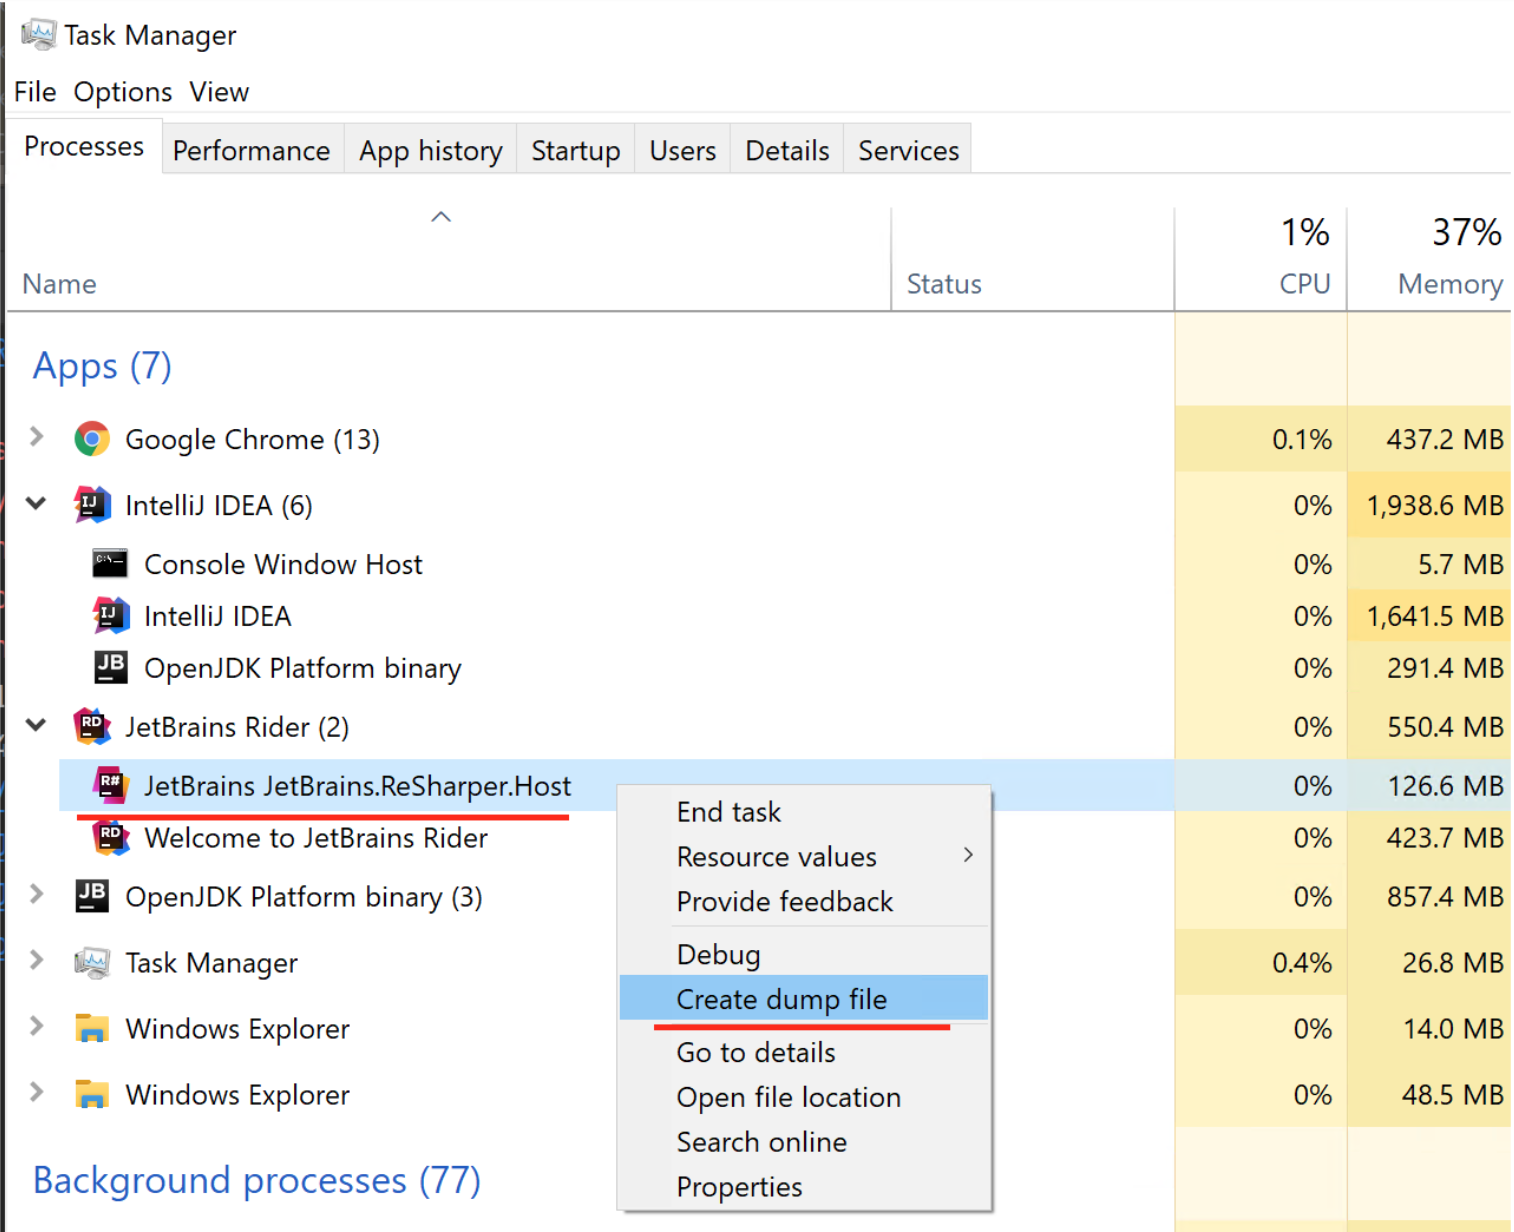
Task: Click the OpenJDK Platform binary (3) icon
Action: coord(92,896)
